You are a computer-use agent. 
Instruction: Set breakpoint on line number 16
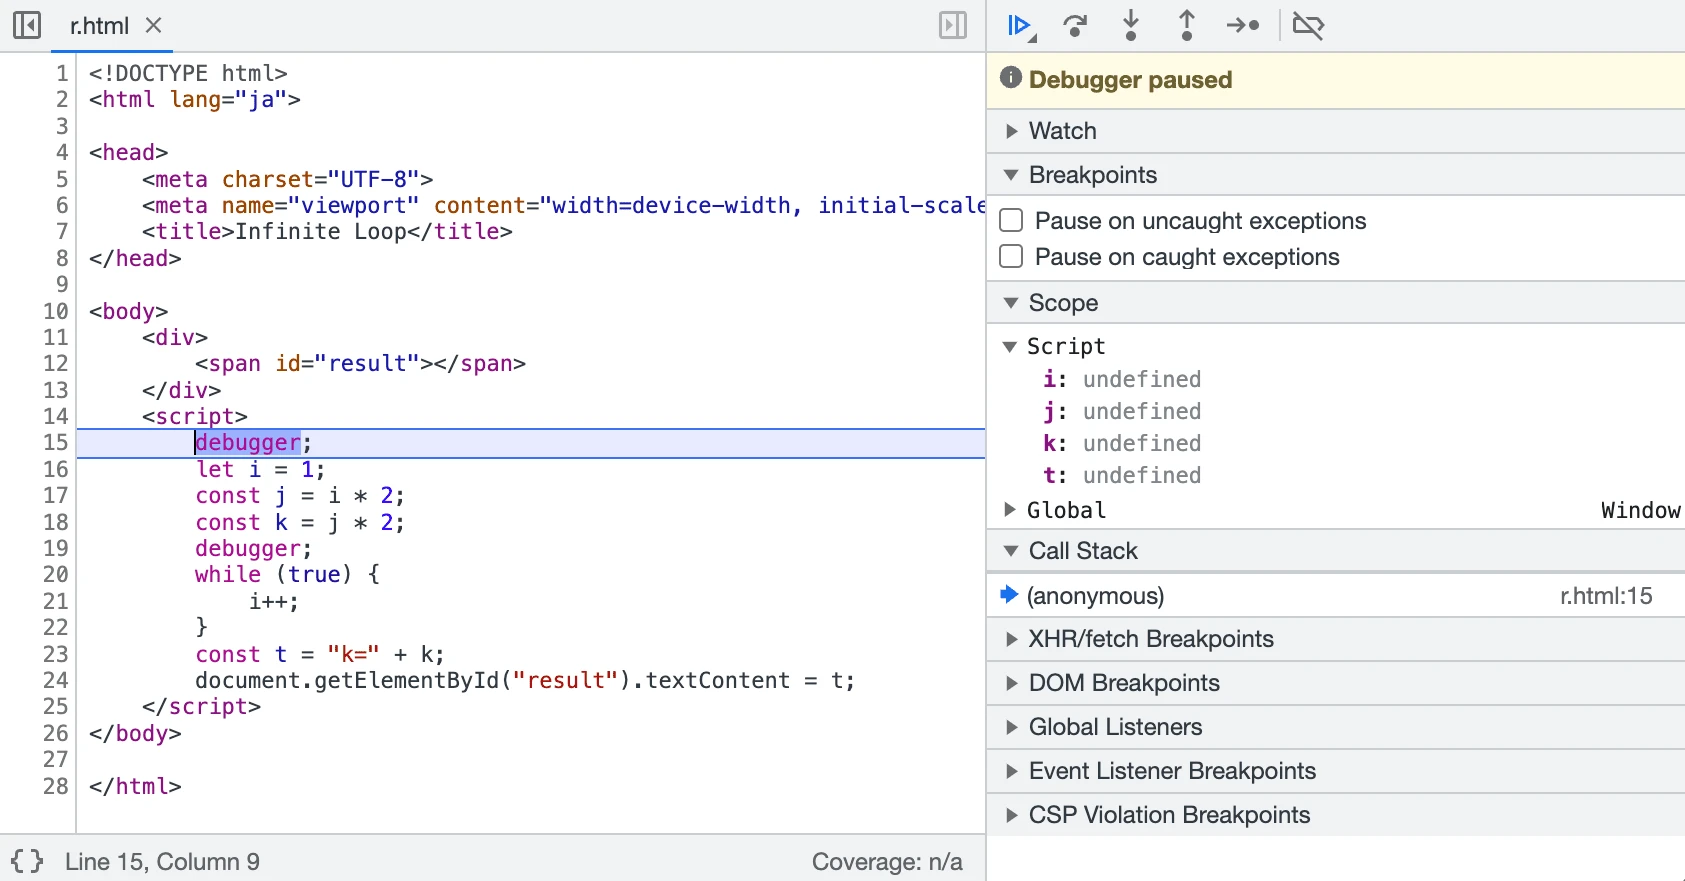[56, 469]
